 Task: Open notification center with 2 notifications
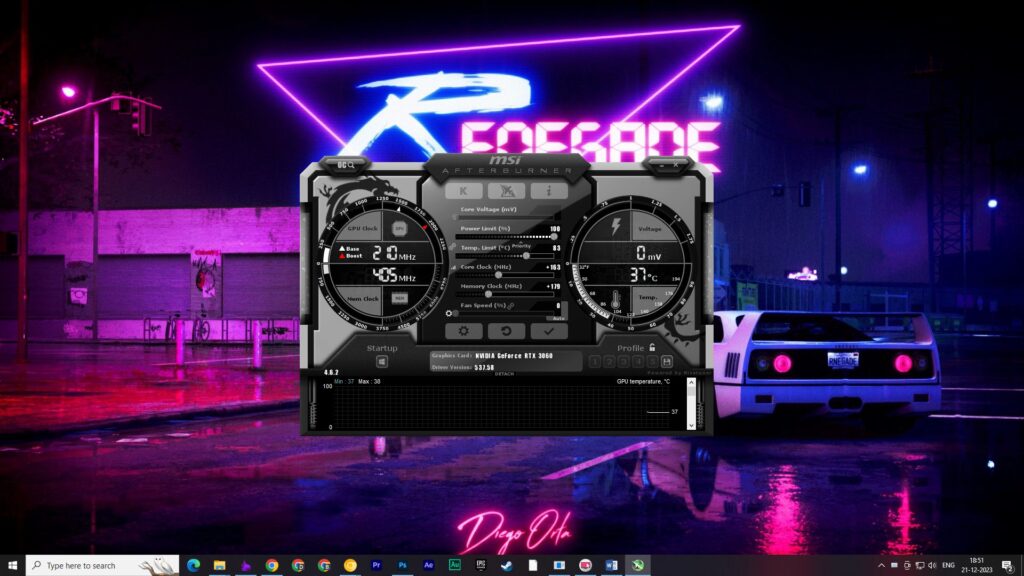[1008, 566]
